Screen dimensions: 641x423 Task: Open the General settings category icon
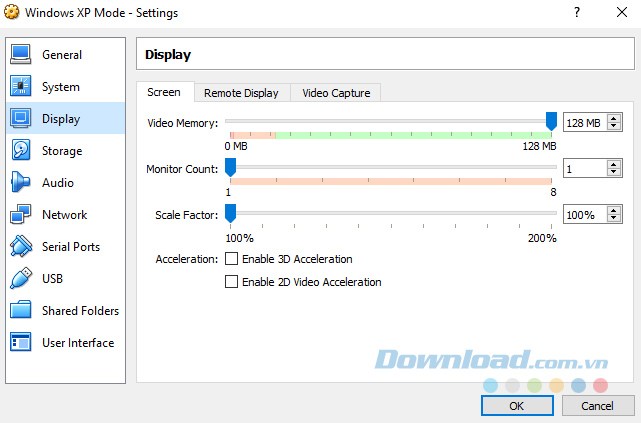20,55
